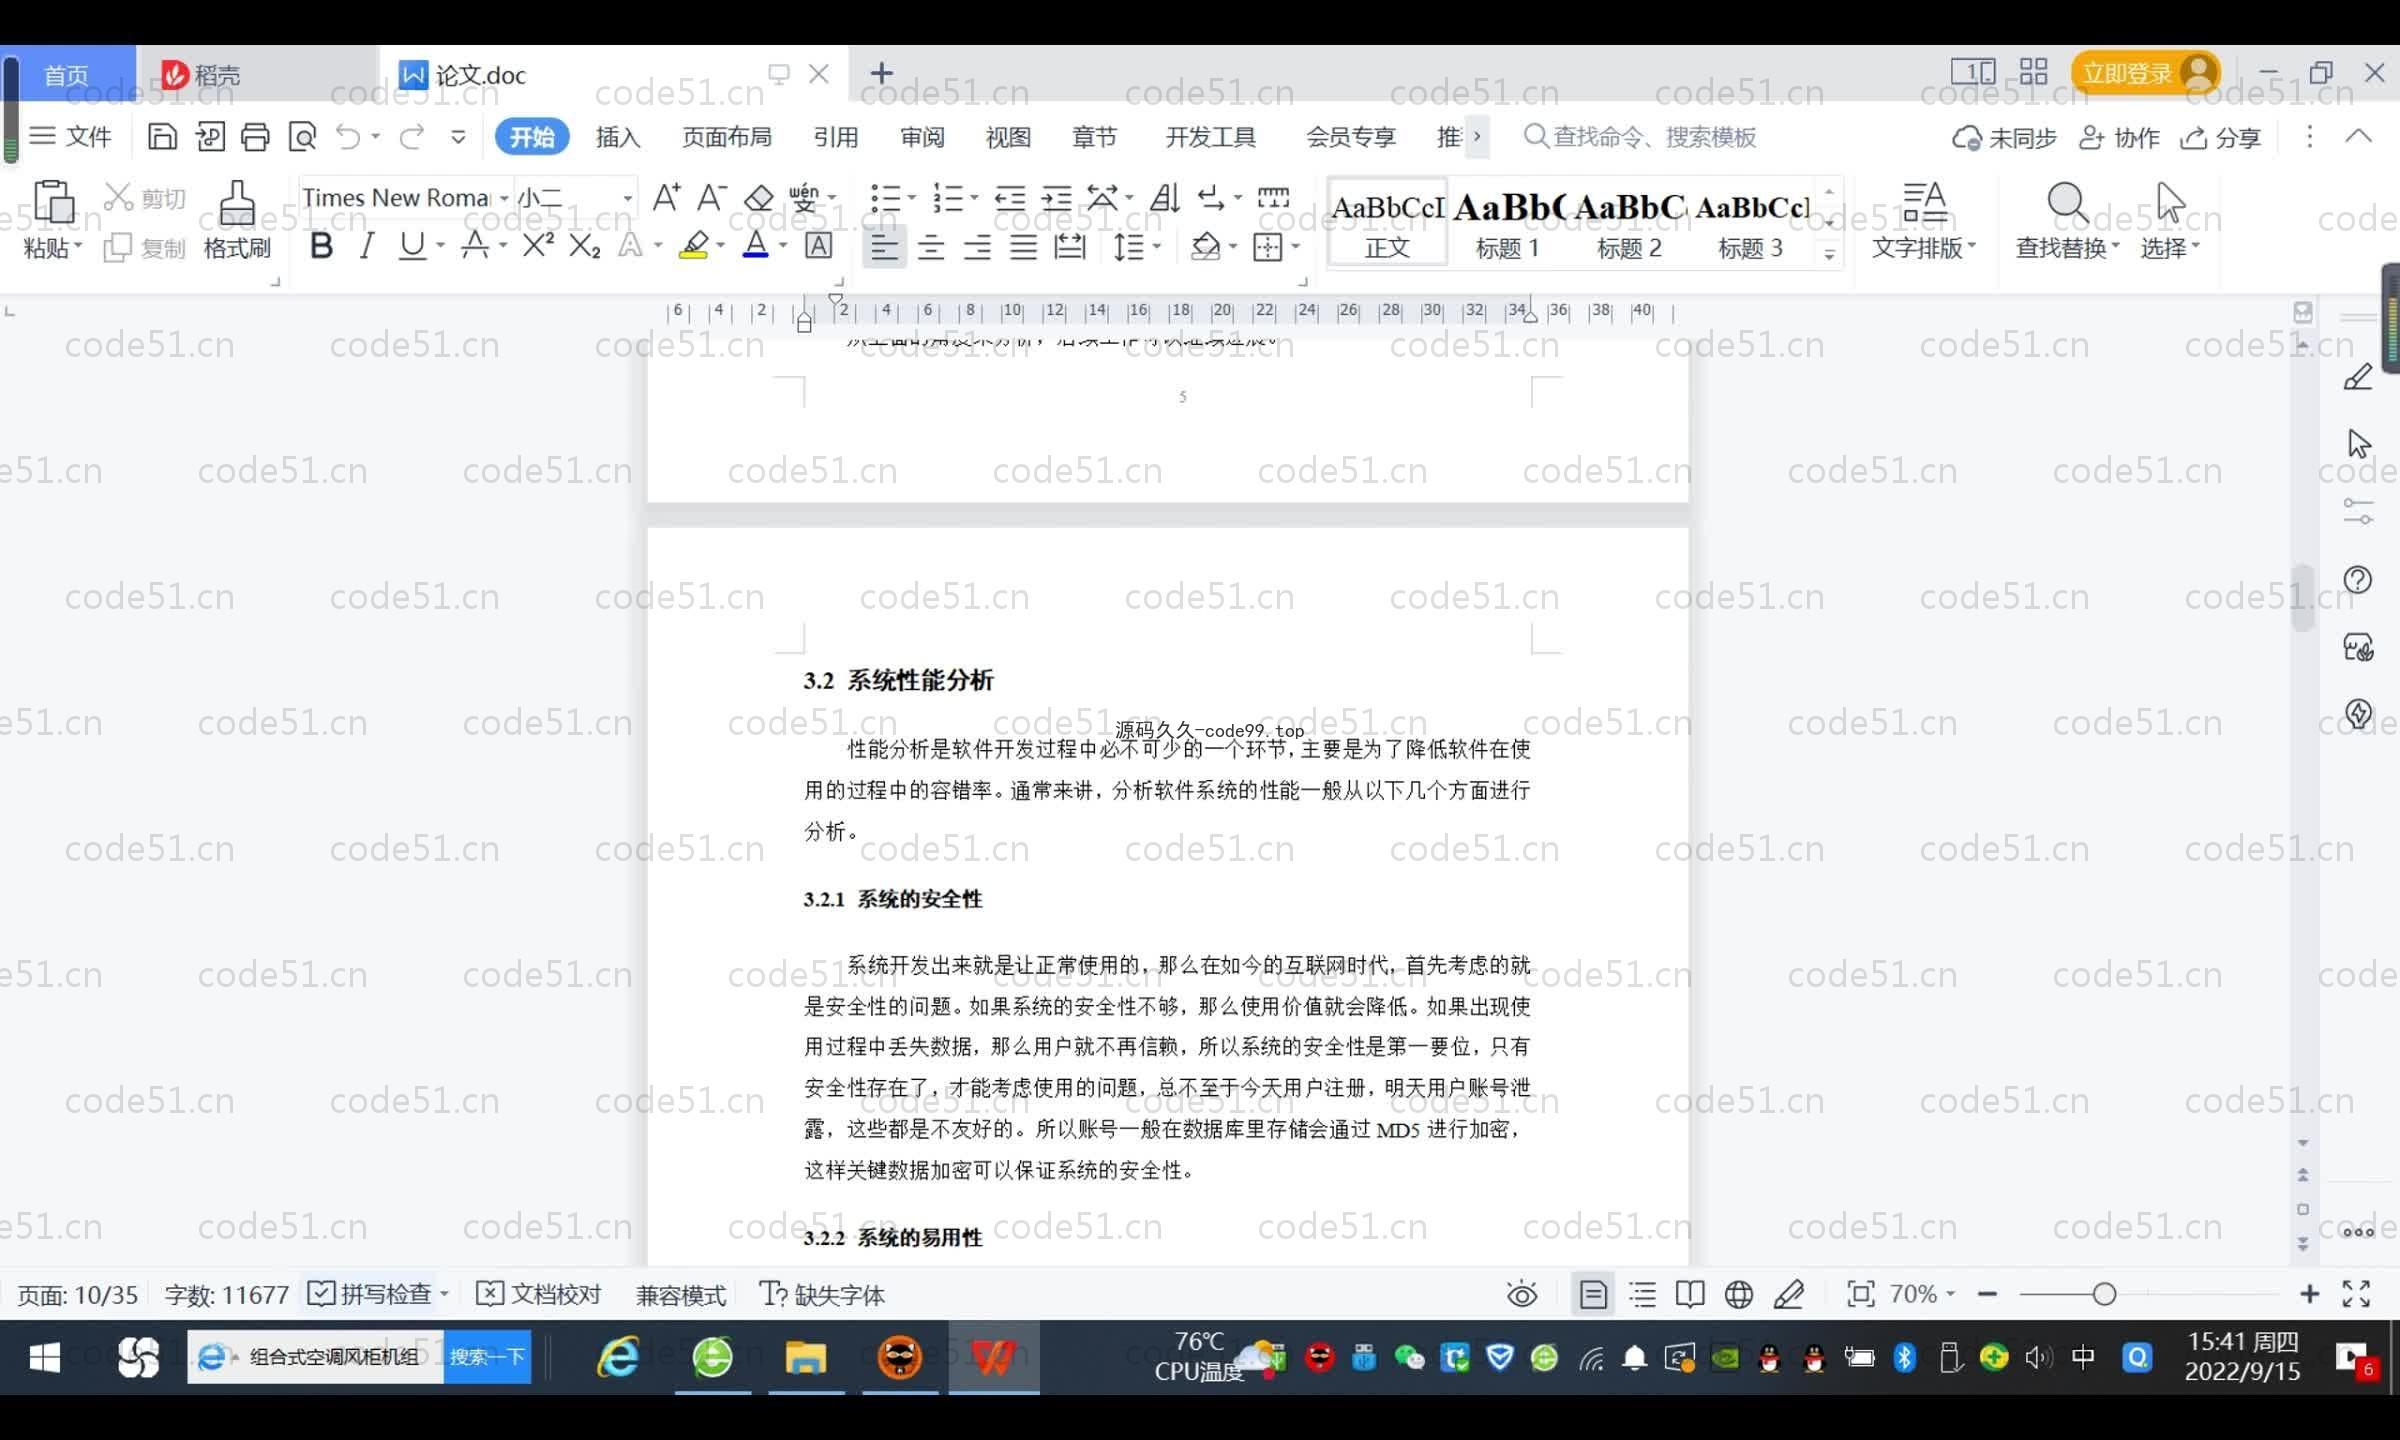Toggle justified paragraph alignment

tap(1023, 246)
